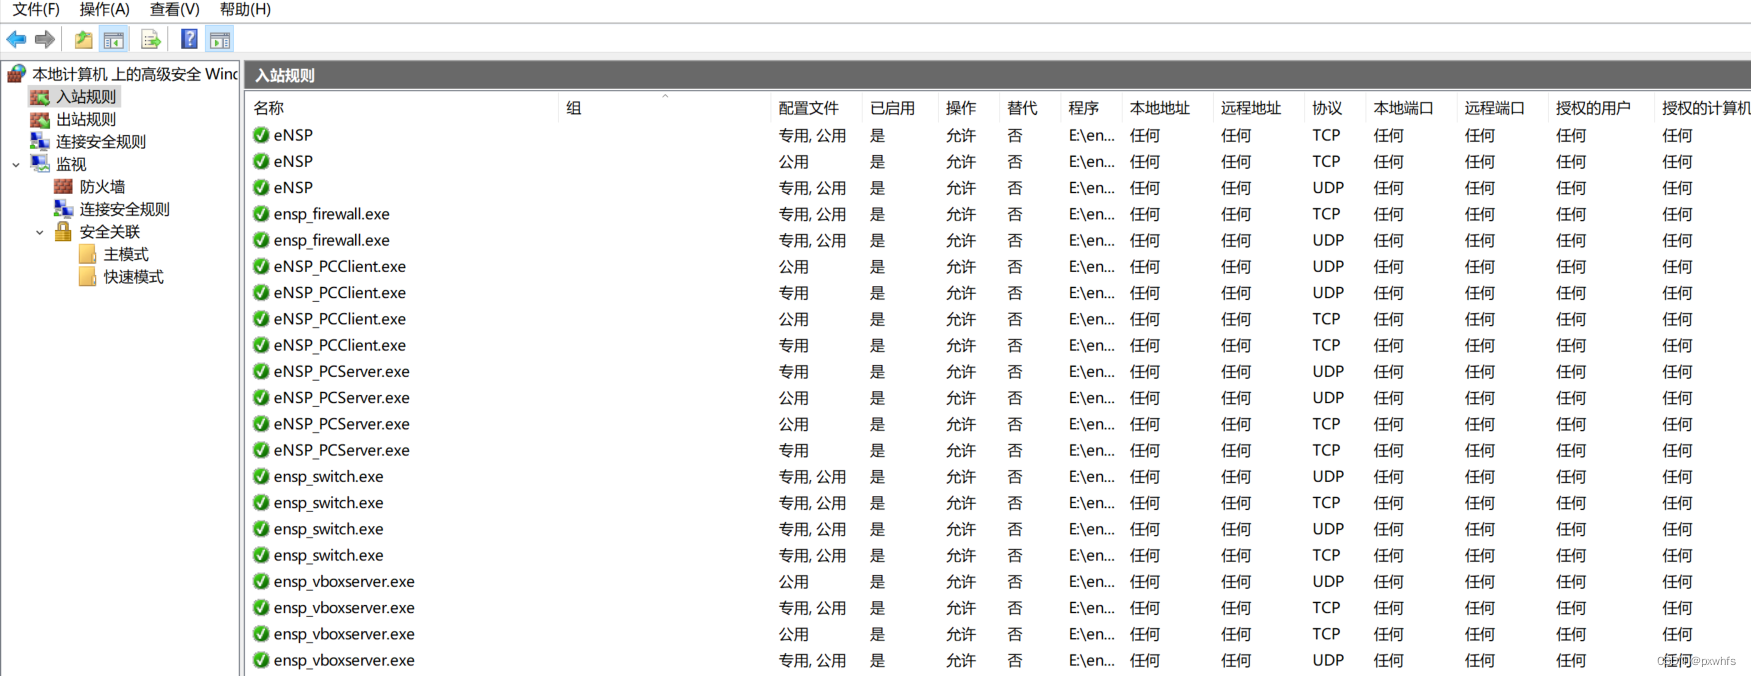
Task: Click the green check icon of first eNSP rule
Action: pyautogui.click(x=261, y=135)
